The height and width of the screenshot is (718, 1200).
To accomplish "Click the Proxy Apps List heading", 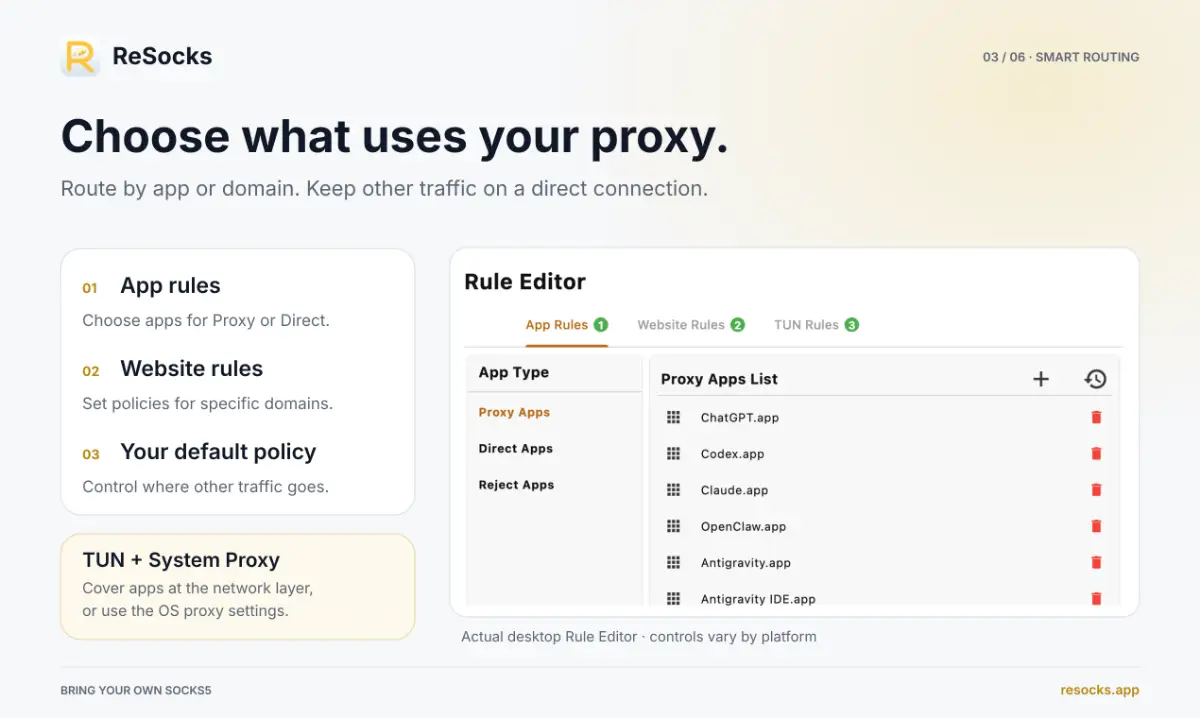I will coord(719,379).
